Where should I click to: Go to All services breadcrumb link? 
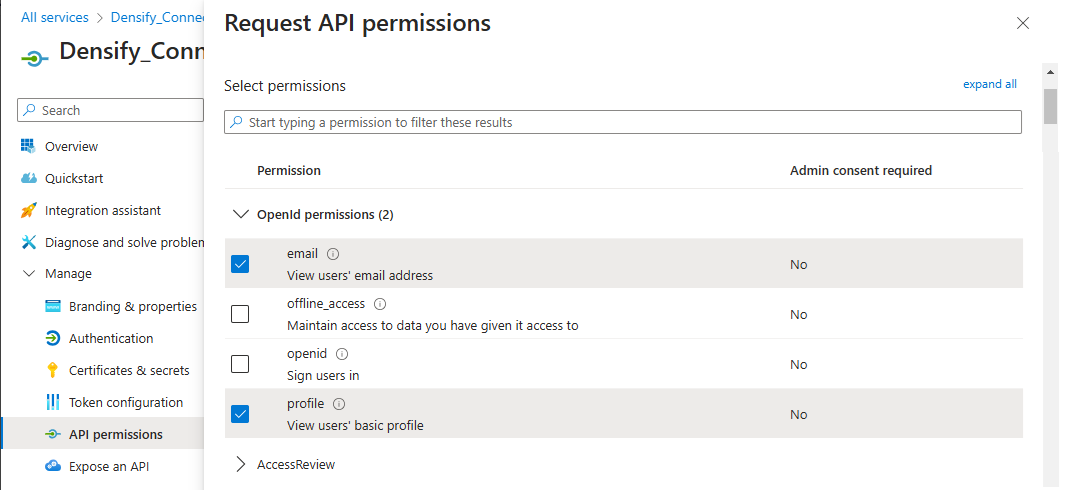point(55,18)
